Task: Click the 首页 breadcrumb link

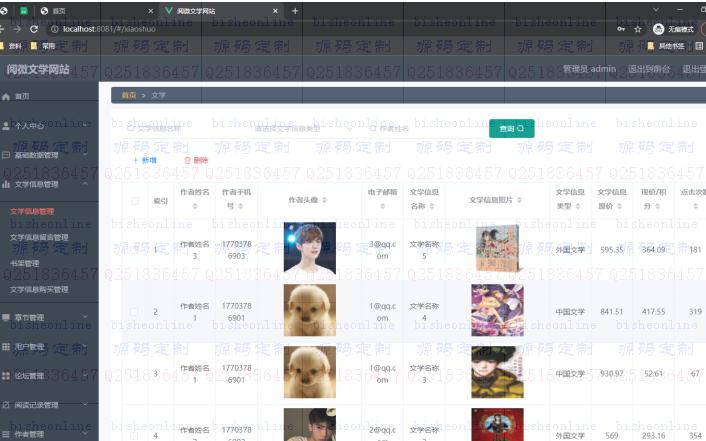Action: (x=129, y=95)
